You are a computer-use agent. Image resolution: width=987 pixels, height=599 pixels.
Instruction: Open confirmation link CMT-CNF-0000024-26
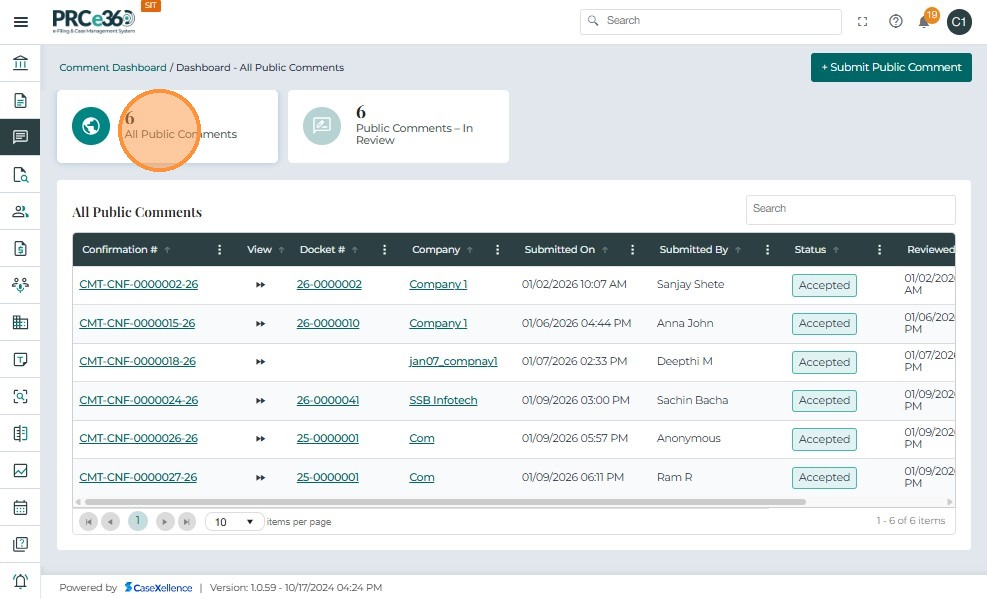[x=138, y=400]
